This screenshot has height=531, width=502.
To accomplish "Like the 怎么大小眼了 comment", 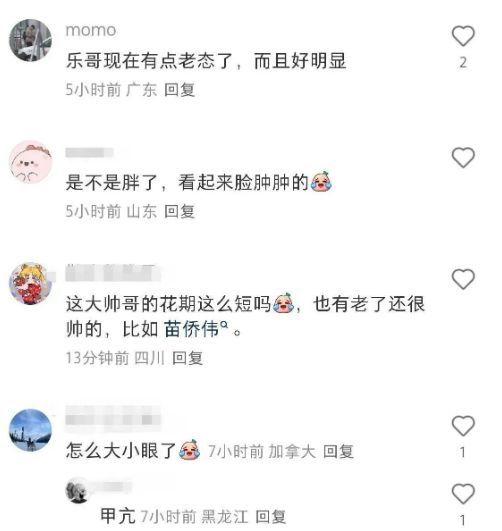I will pos(463,425).
